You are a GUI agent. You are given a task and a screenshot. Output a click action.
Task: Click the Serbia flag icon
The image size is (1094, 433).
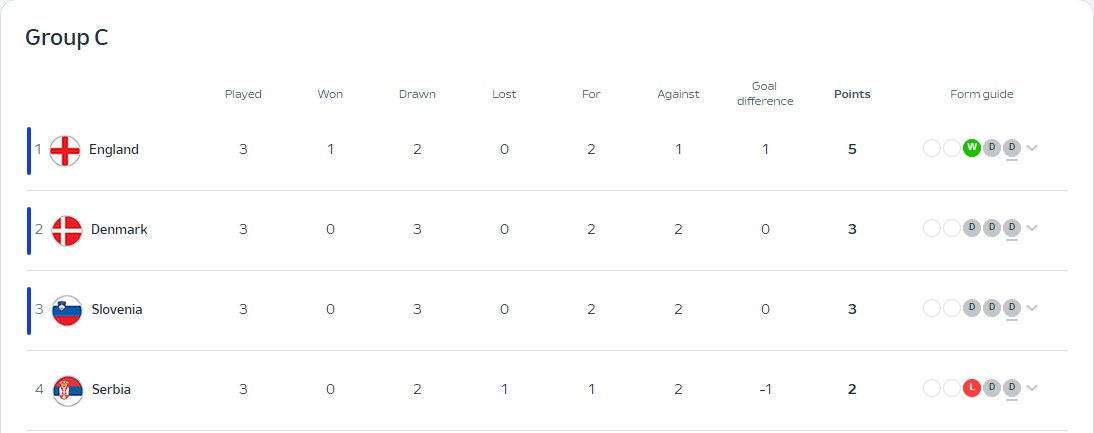pos(68,390)
